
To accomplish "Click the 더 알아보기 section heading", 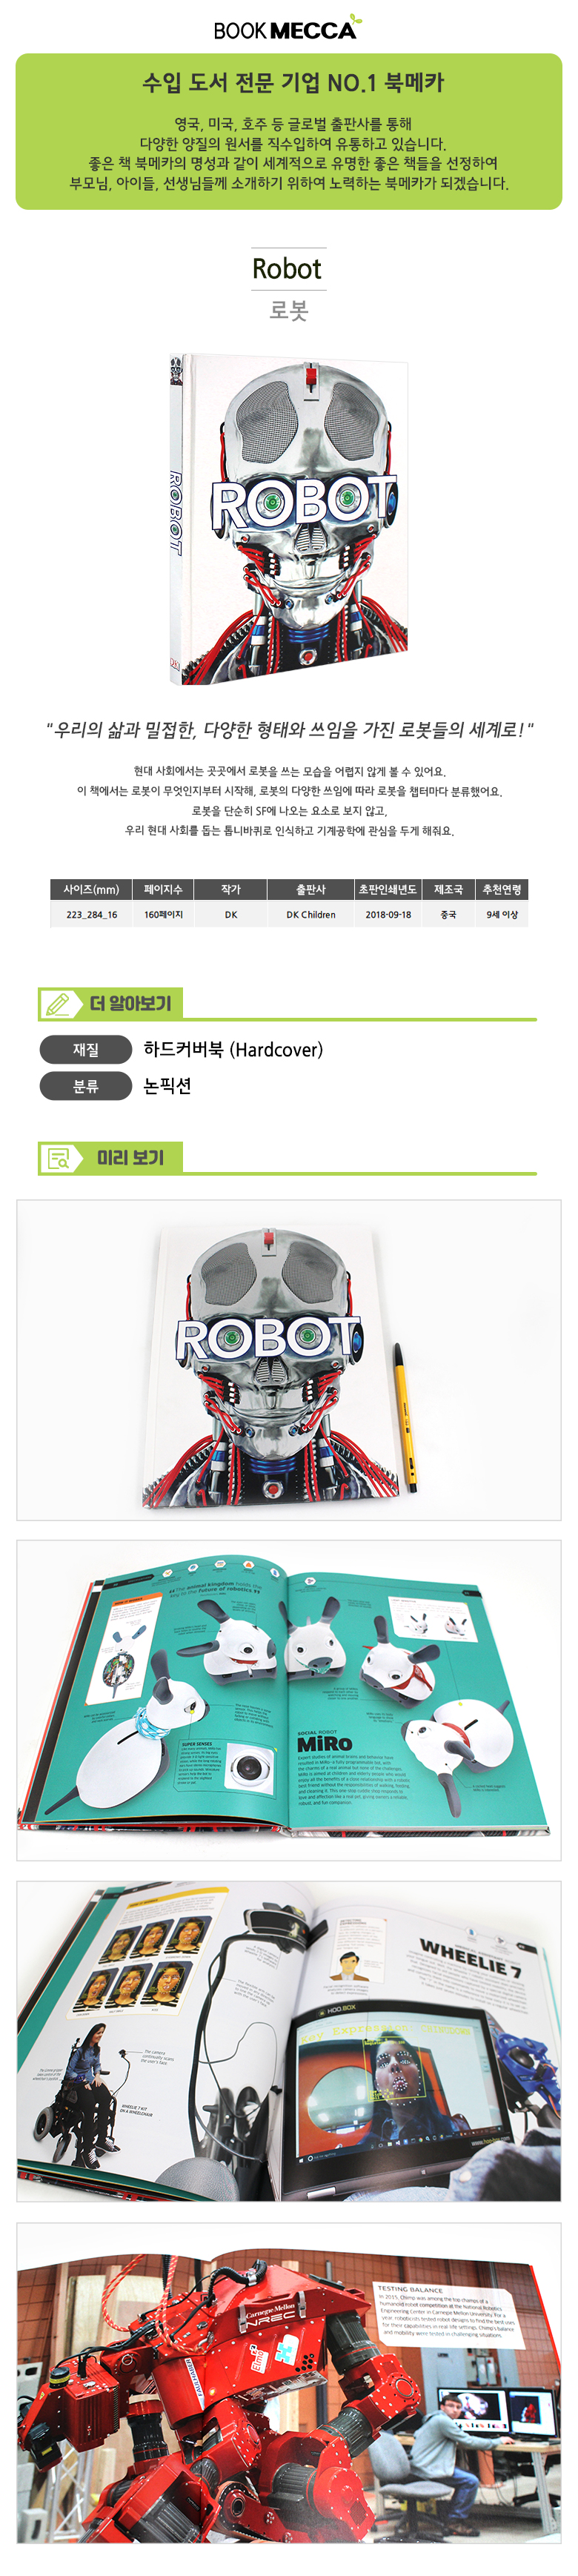I will (x=130, y=1004).
